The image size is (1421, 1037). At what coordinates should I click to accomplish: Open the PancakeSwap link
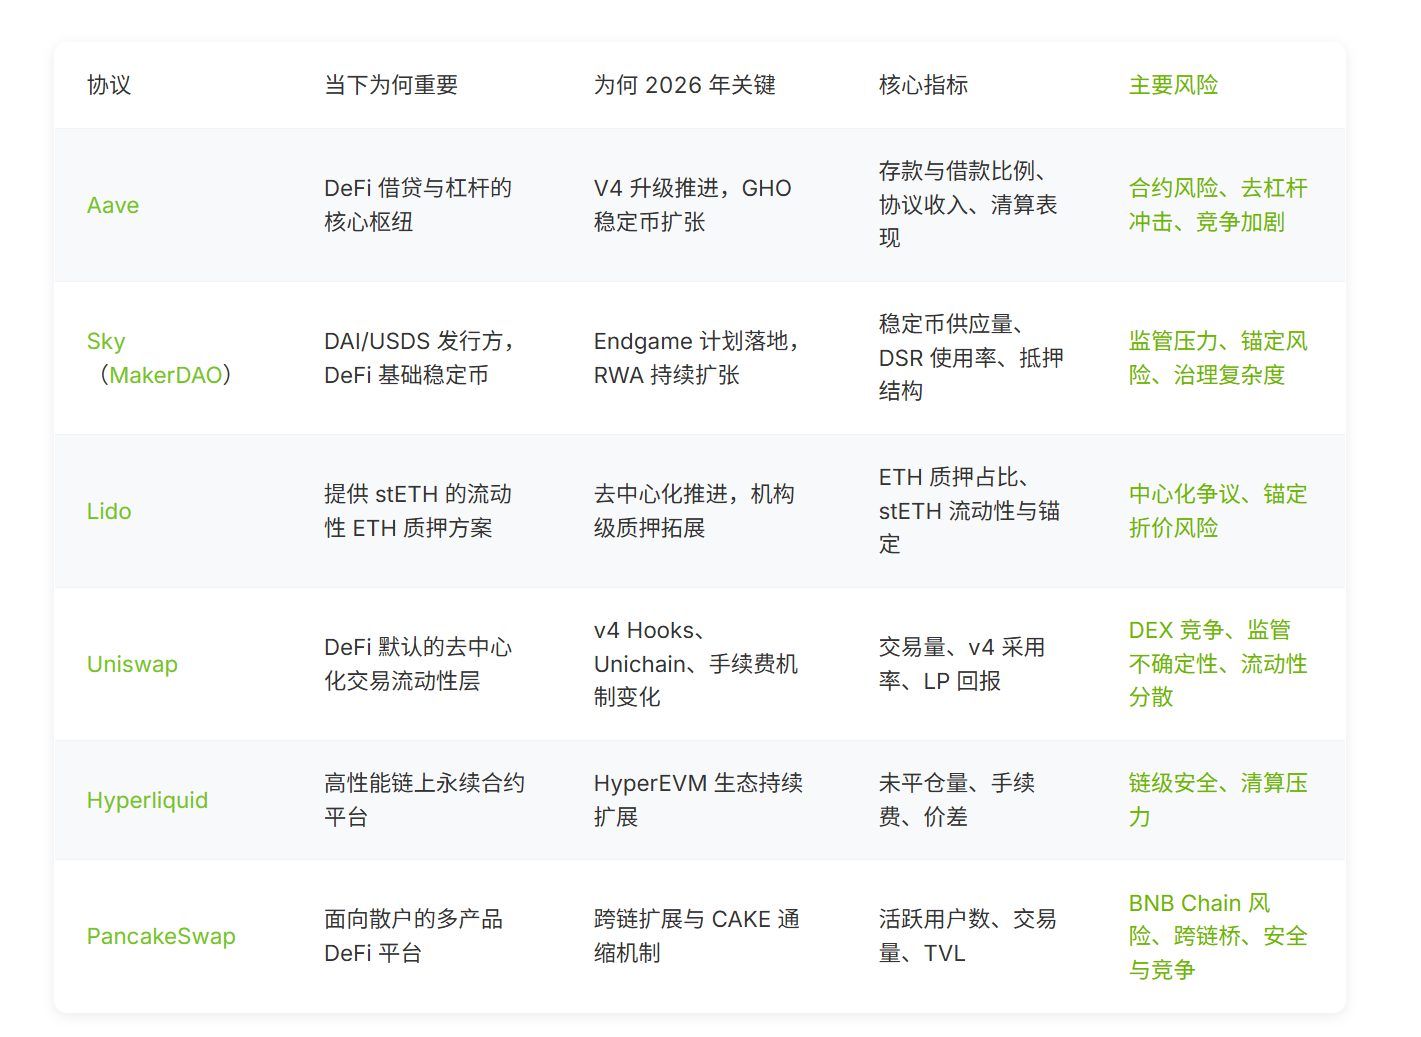click(161, 936)
